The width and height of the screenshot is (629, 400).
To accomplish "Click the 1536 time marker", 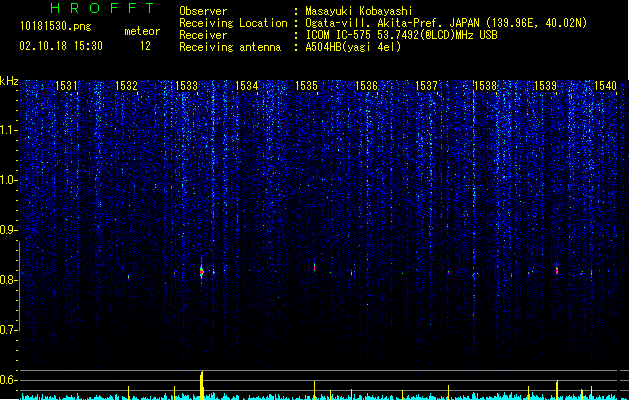I will 367,85.
